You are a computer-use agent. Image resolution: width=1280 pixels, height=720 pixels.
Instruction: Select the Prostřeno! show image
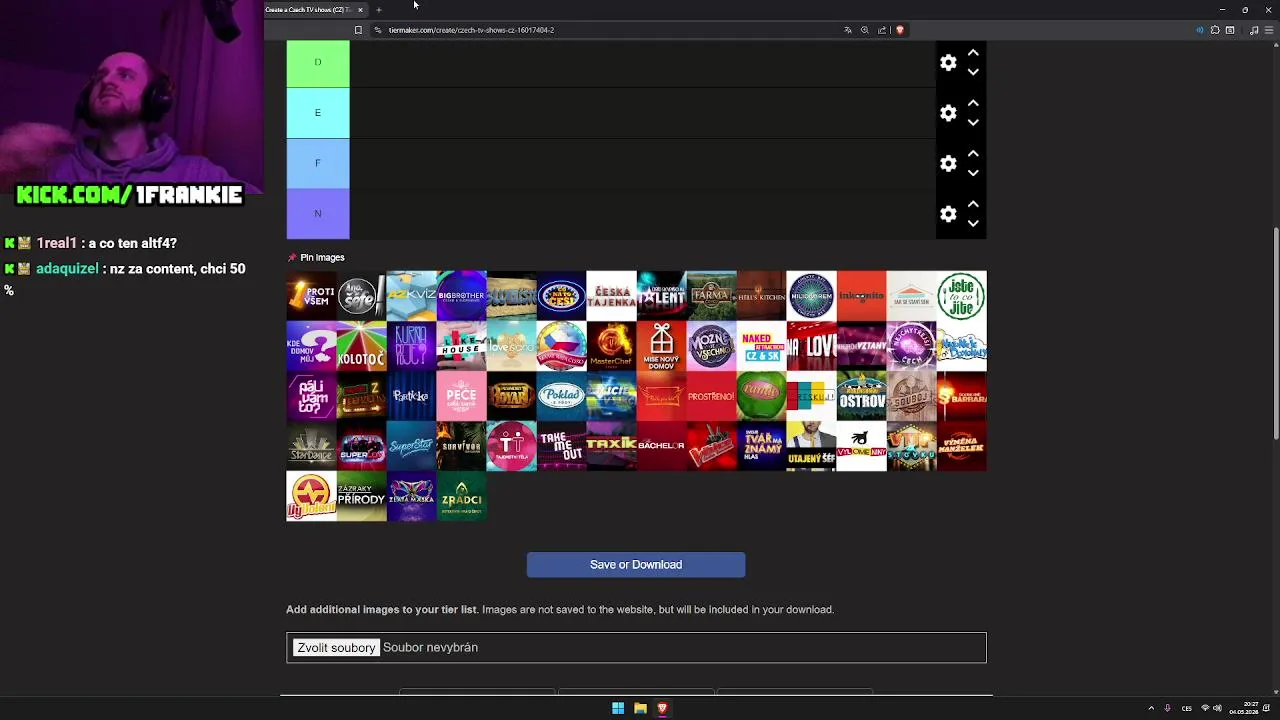pos(711,396)
